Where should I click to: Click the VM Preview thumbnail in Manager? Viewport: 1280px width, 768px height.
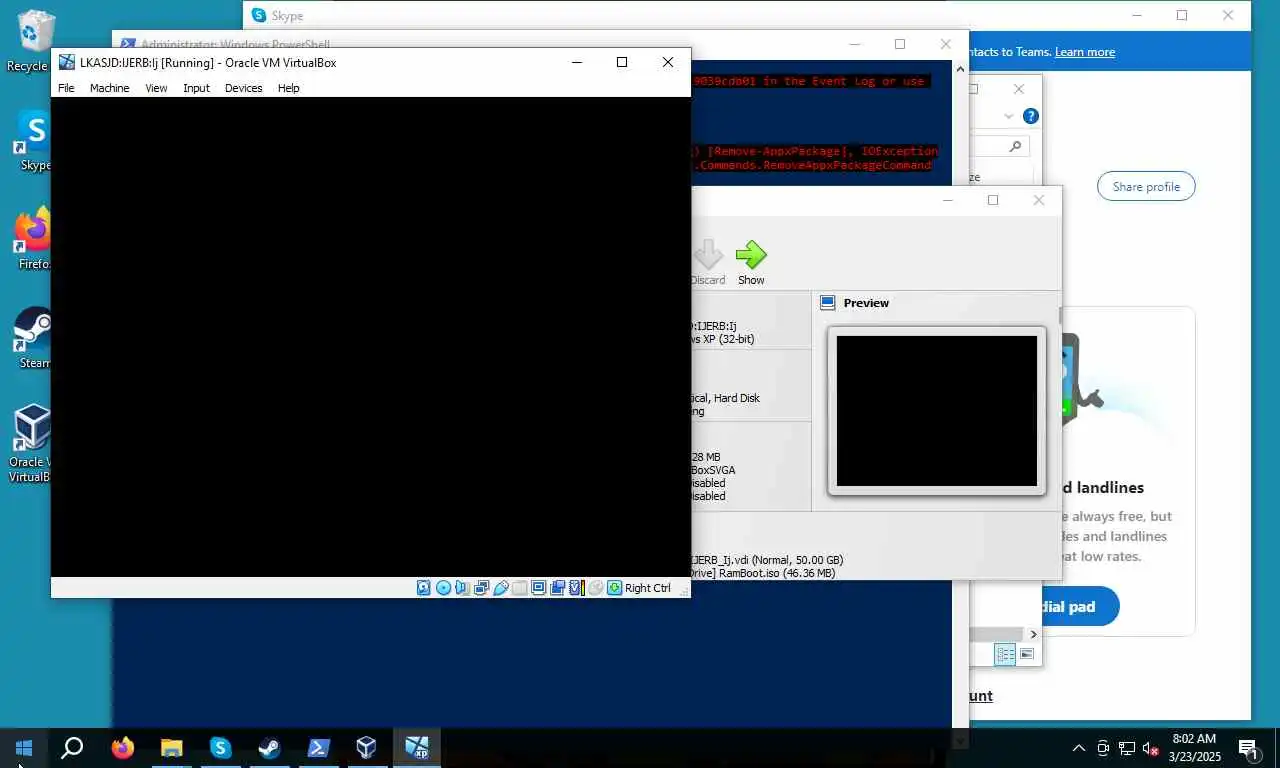936,410
